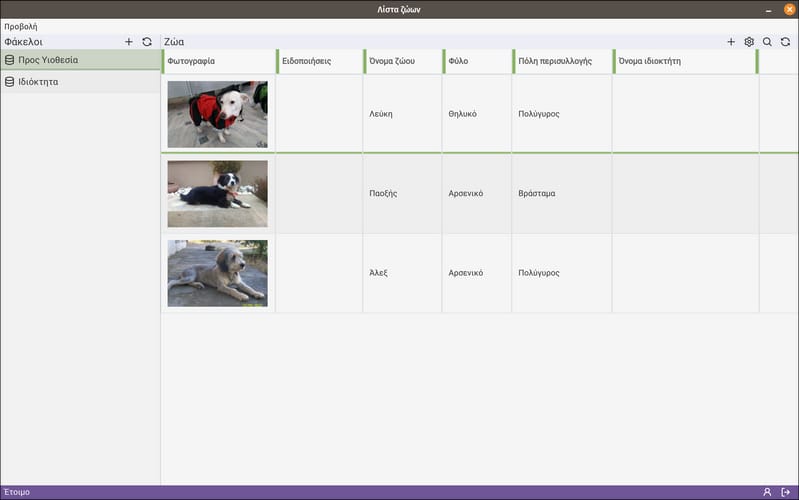Click the database icon beside Ιδιόκτητα

tap(9, 82)
